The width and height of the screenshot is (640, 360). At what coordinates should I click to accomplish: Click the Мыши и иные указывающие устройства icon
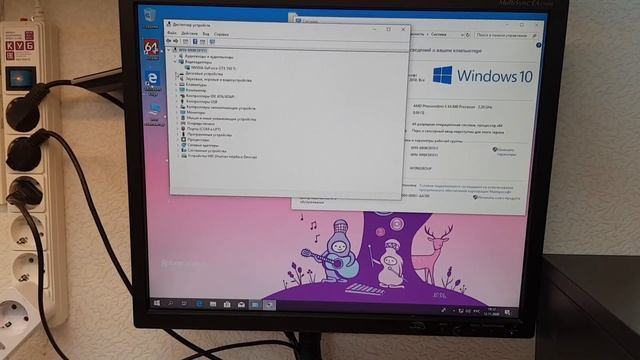click(x=183, y=118)
